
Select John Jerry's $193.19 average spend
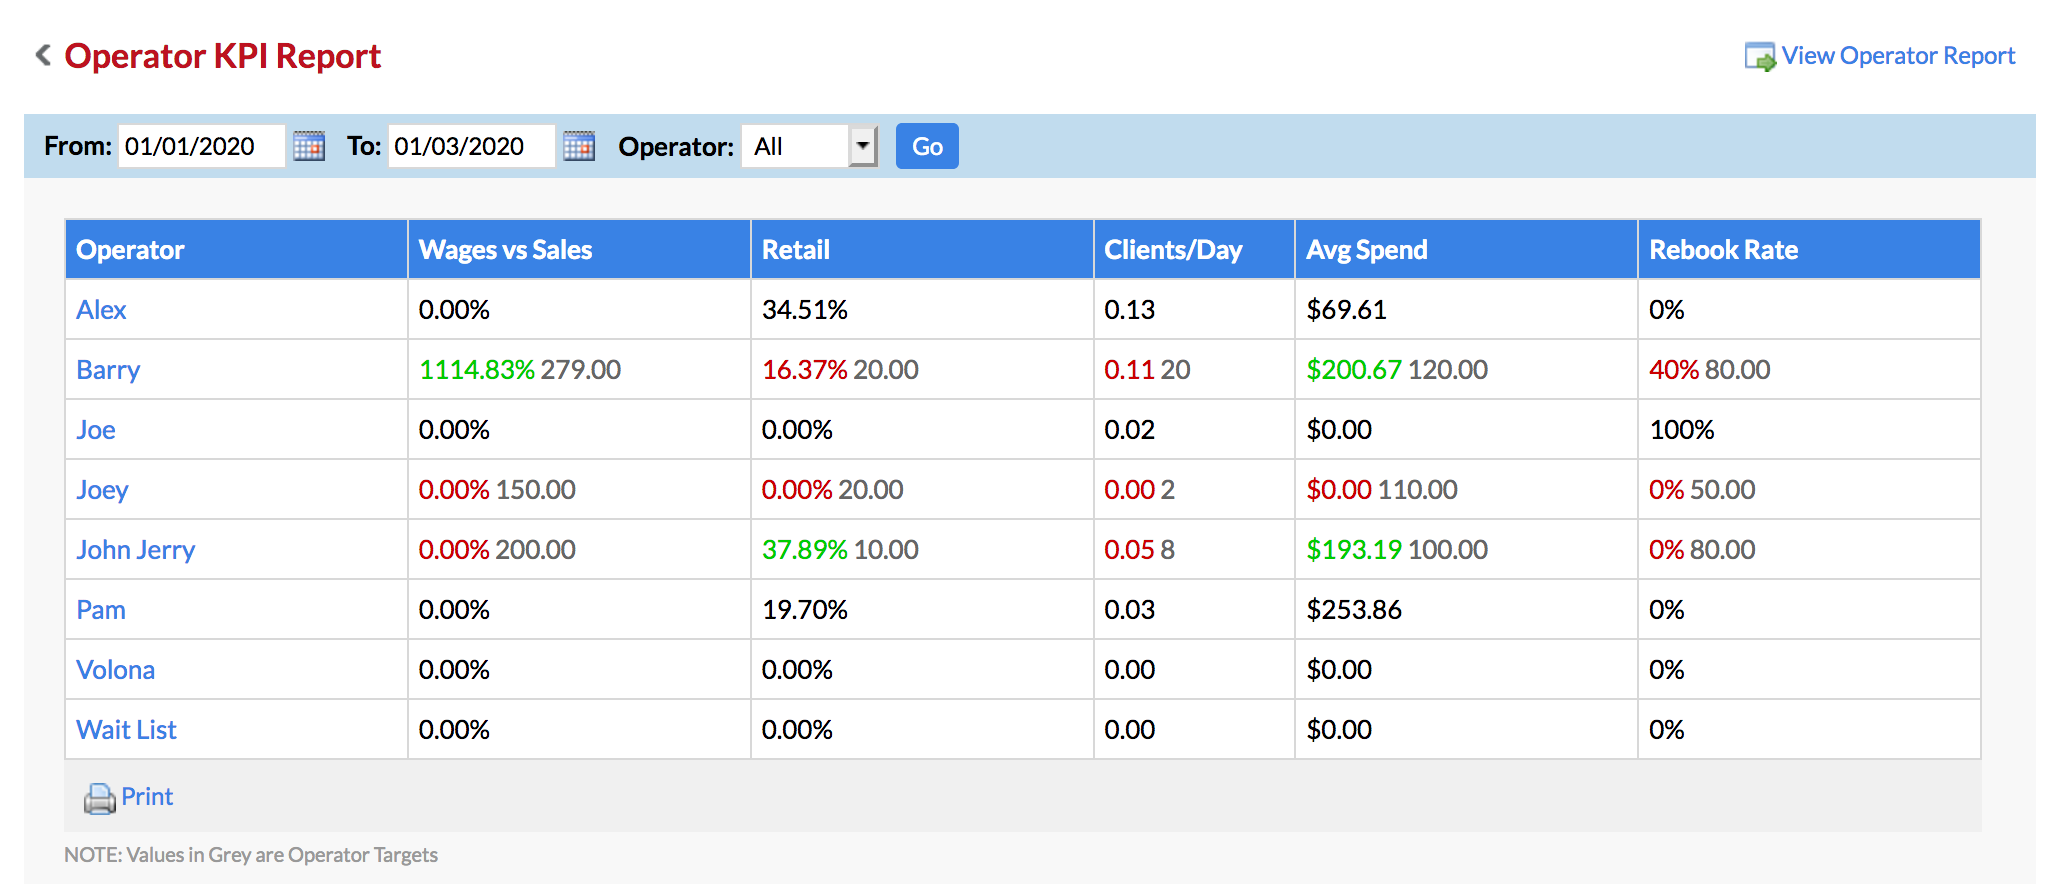click(1354, 550)
